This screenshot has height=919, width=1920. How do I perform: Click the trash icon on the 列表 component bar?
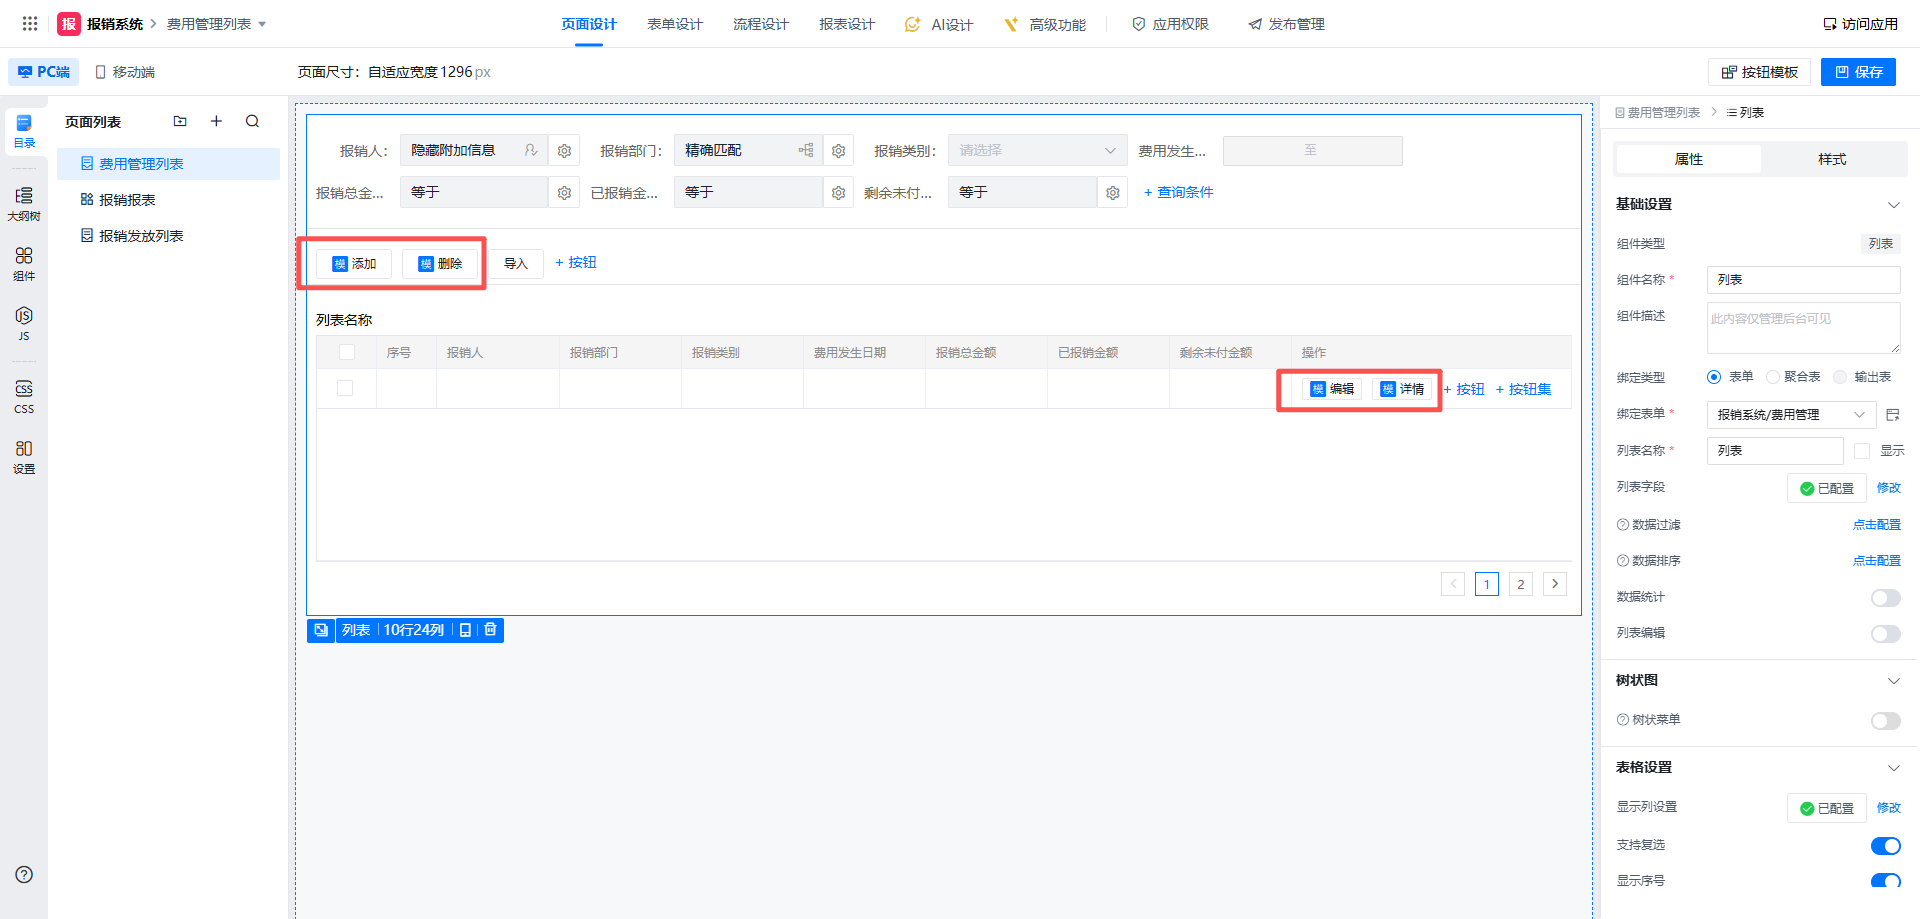(490, 630)
